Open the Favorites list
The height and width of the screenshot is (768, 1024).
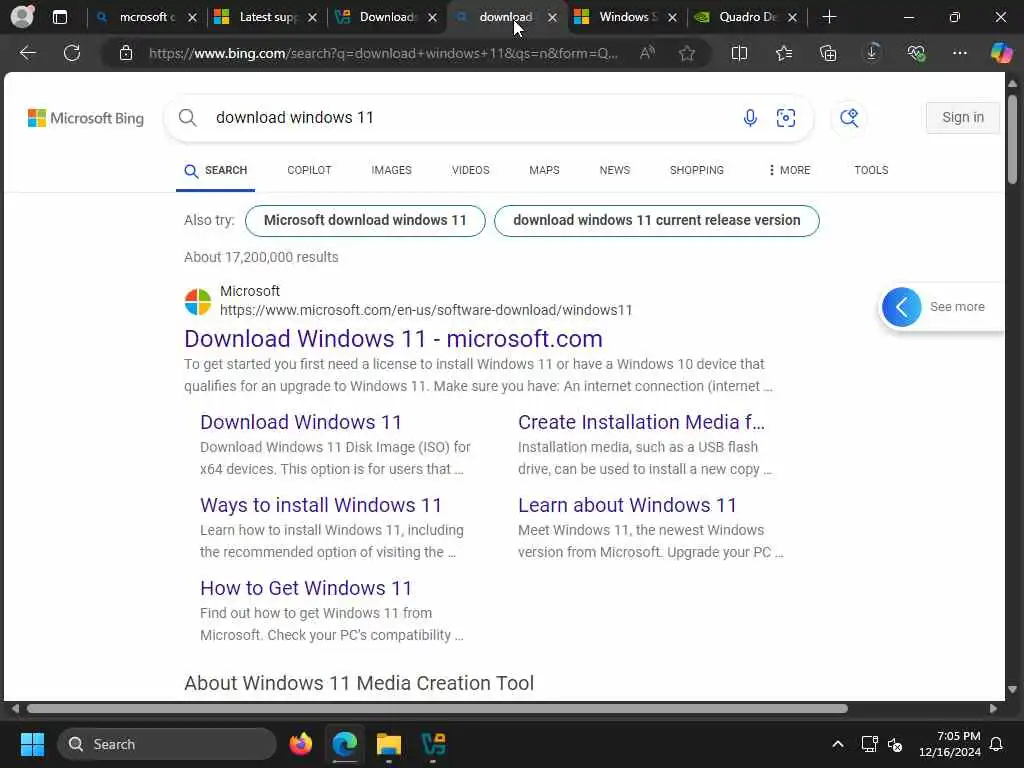click(x=784, y=53)
